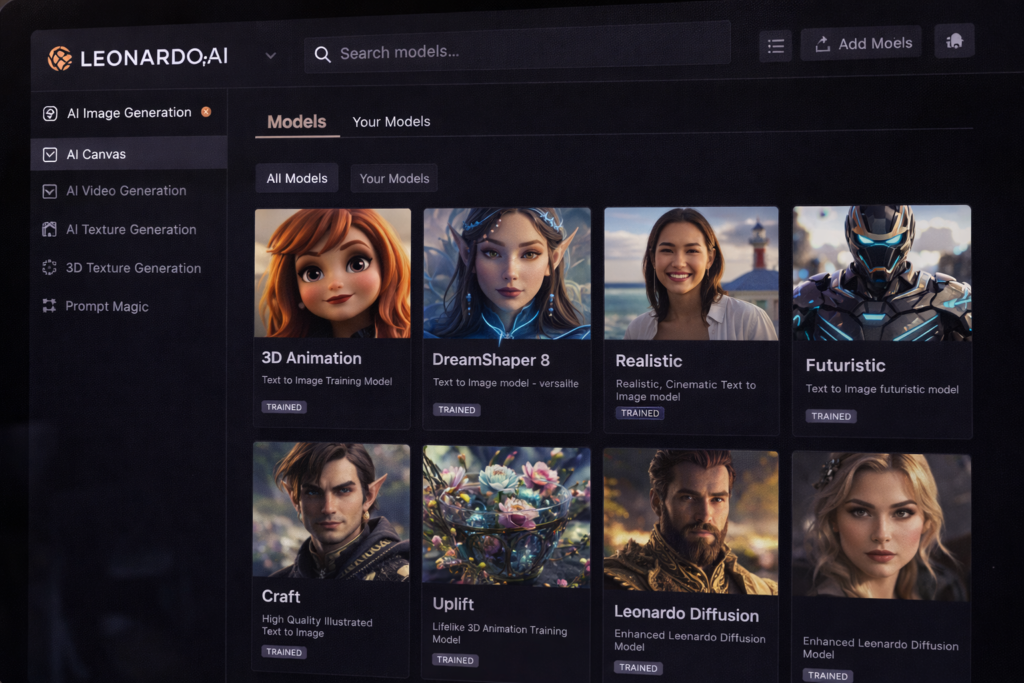1024x683 pixels.
Task: Toggle the Your Models filter
Action: (x=394, y=177)
